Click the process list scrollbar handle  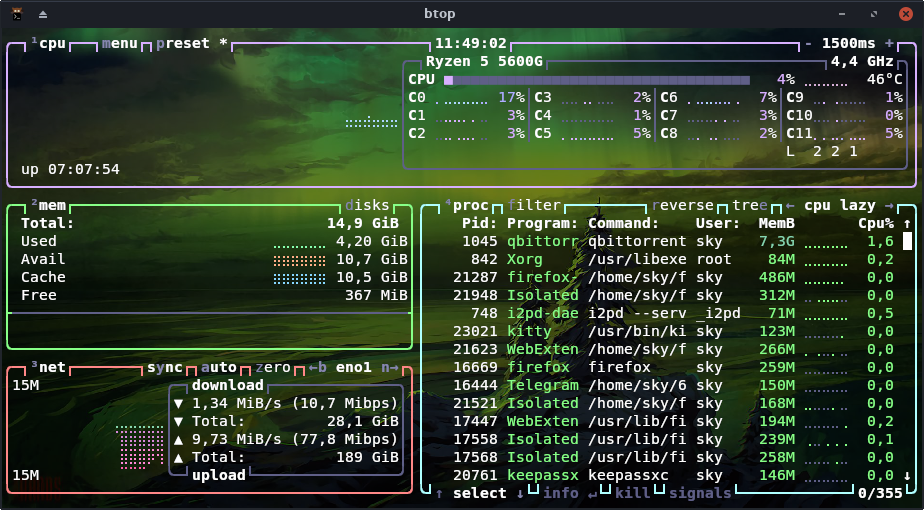pyautogui.click(x=907, y=241)
